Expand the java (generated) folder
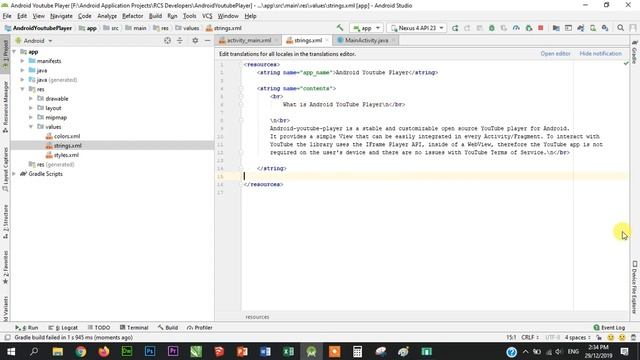 [22, 80]
